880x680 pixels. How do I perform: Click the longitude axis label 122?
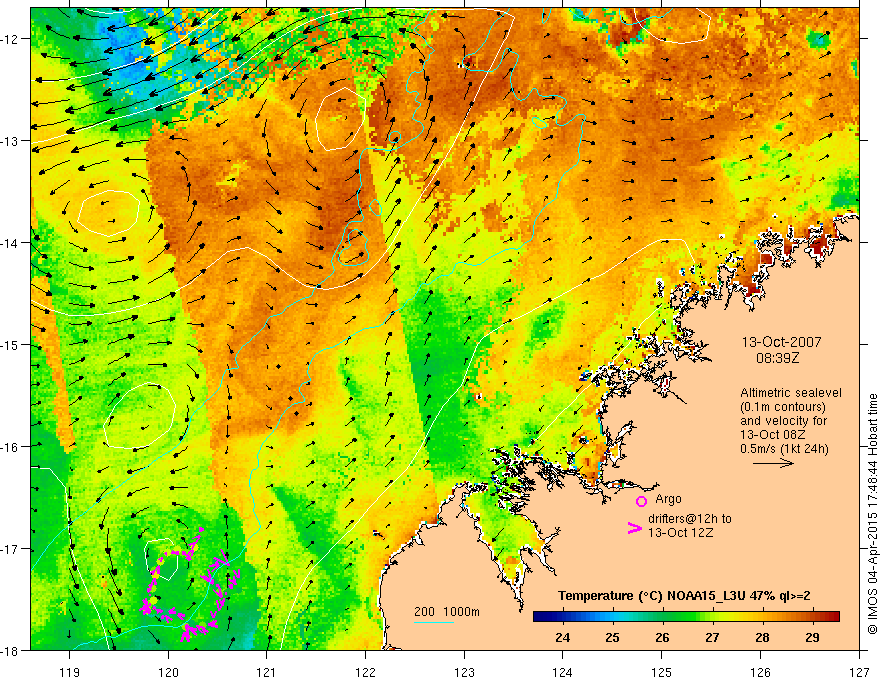[365, 672]
